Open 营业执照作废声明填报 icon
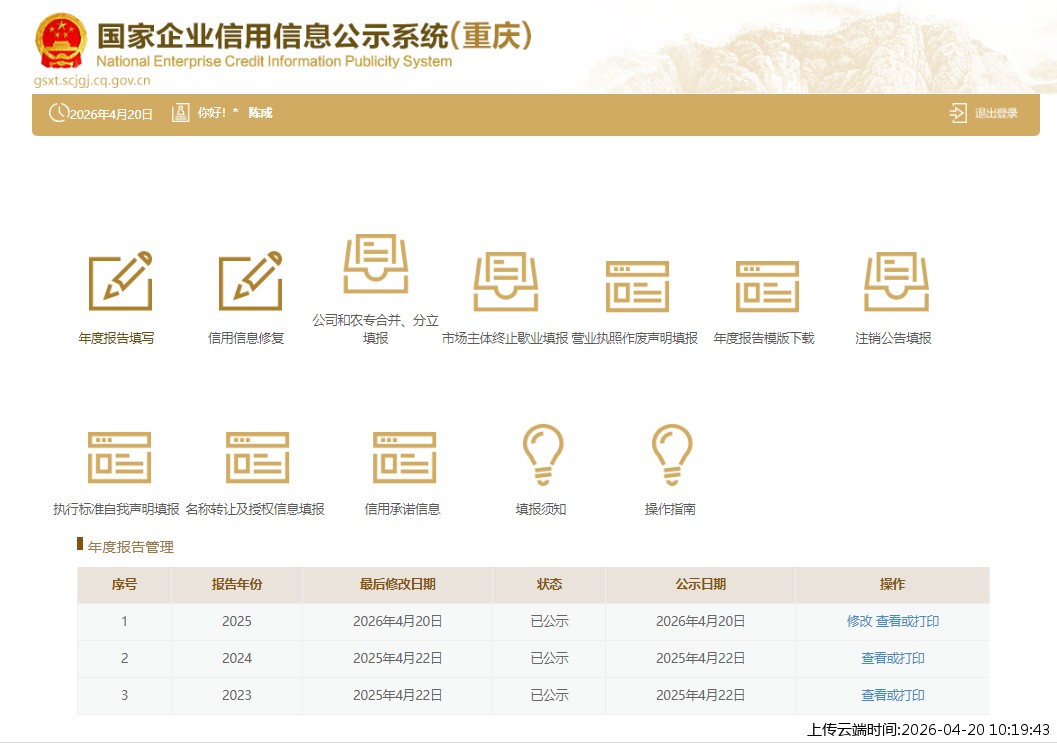Screen dimensions: 1057x743 [x=636, y=286]
